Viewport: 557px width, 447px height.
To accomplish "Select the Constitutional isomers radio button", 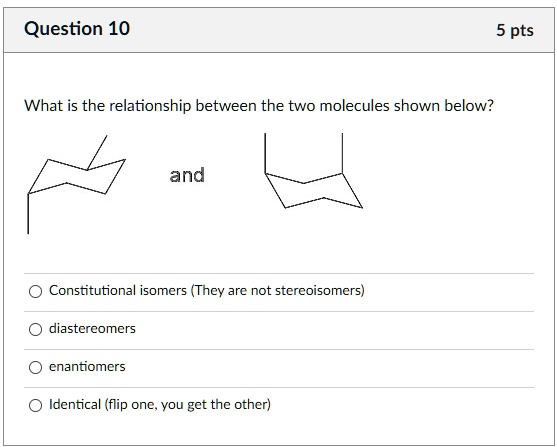I will point(35,291).
